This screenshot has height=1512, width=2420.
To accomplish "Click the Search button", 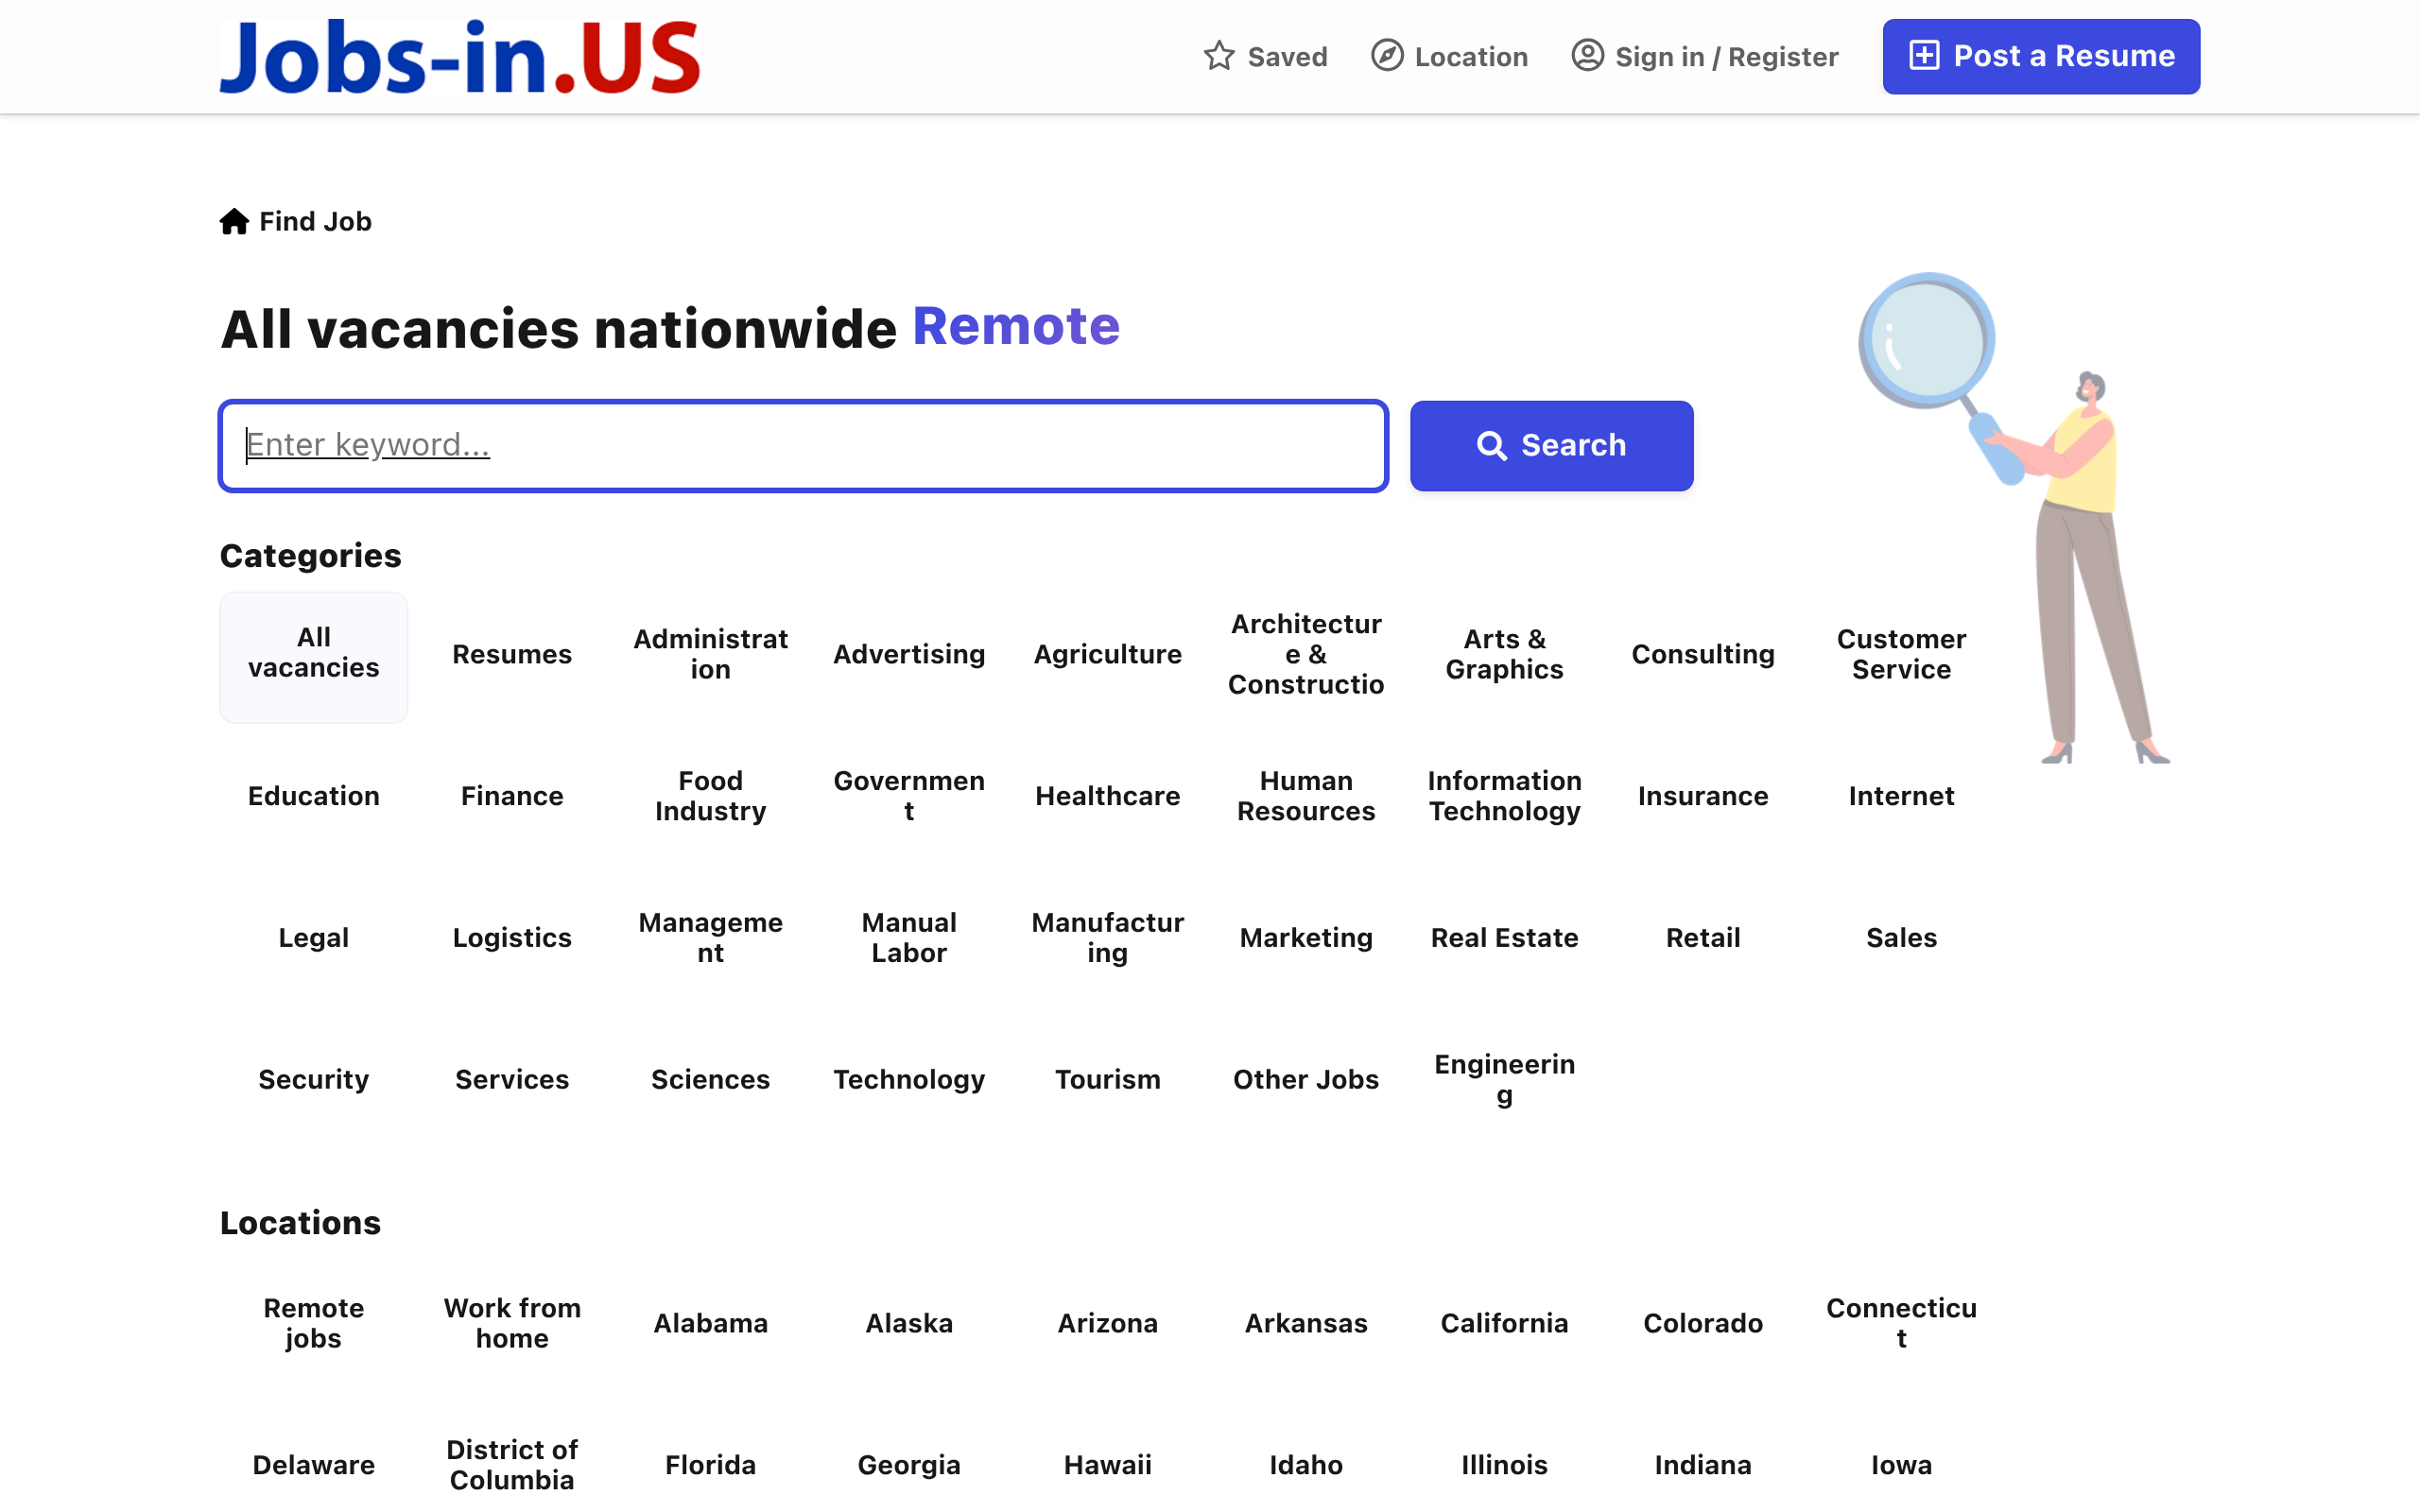I will click(x=1551, y=445).
